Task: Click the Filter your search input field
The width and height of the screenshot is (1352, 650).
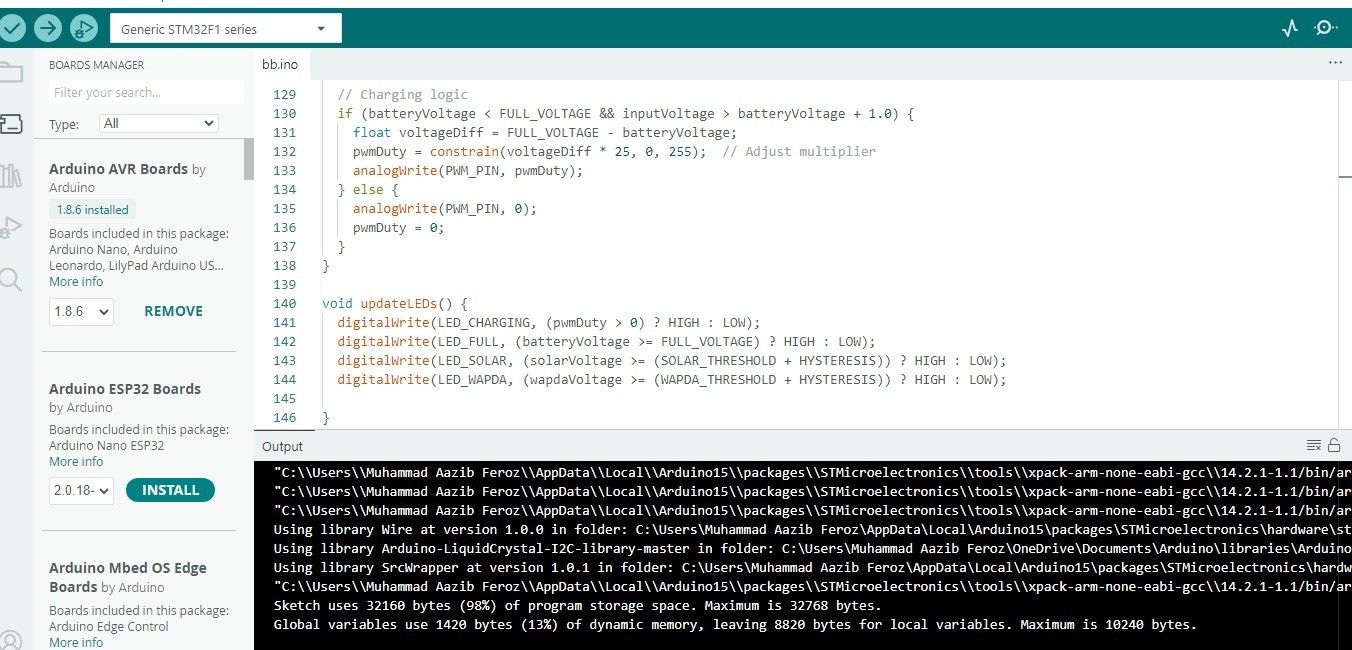Action: pyautogui.click(x=145, y=92)
